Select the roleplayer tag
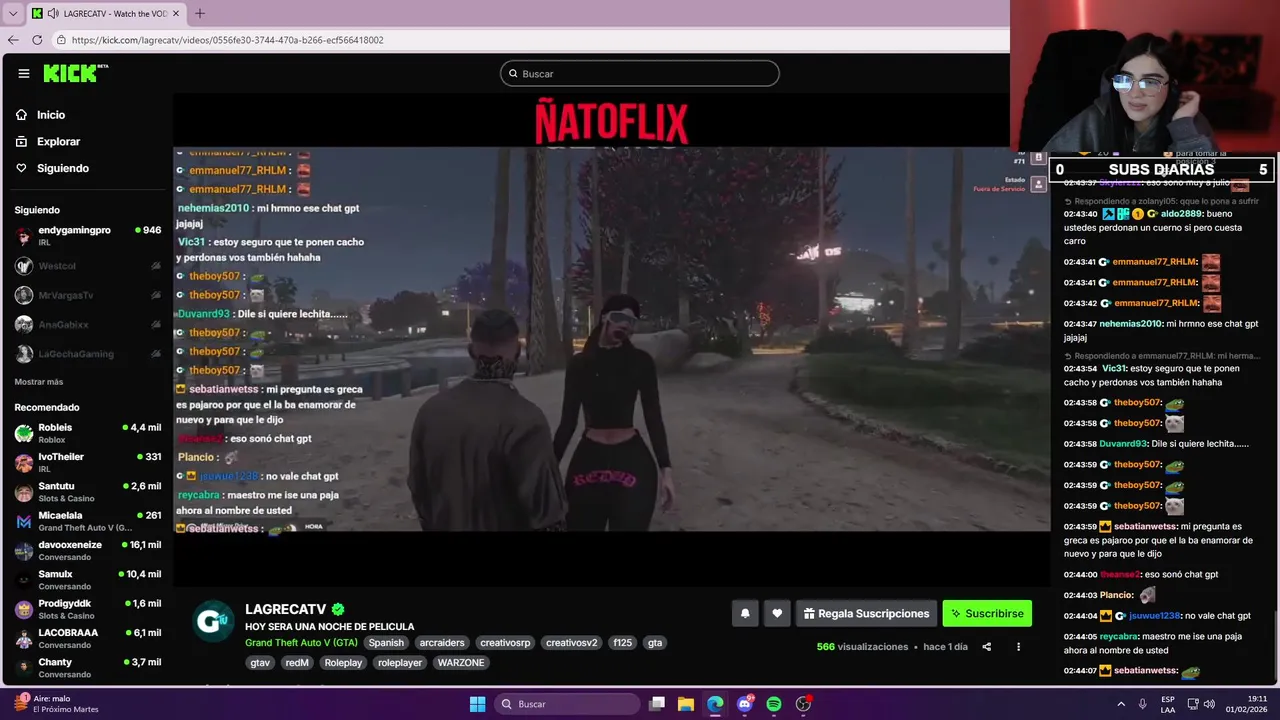1280x720 pixels. point(400,663)
